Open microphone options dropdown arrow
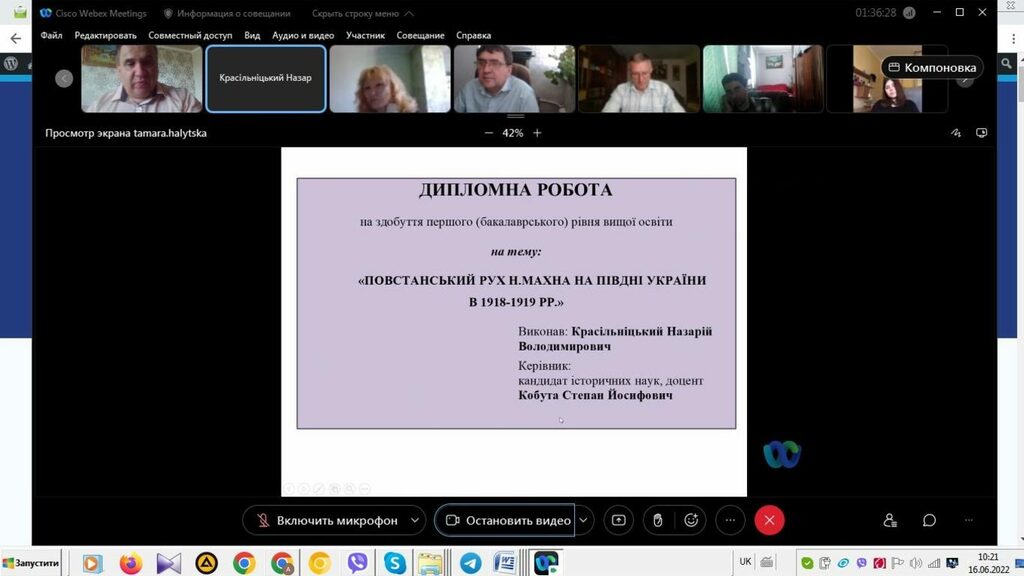 click(414, 520)
